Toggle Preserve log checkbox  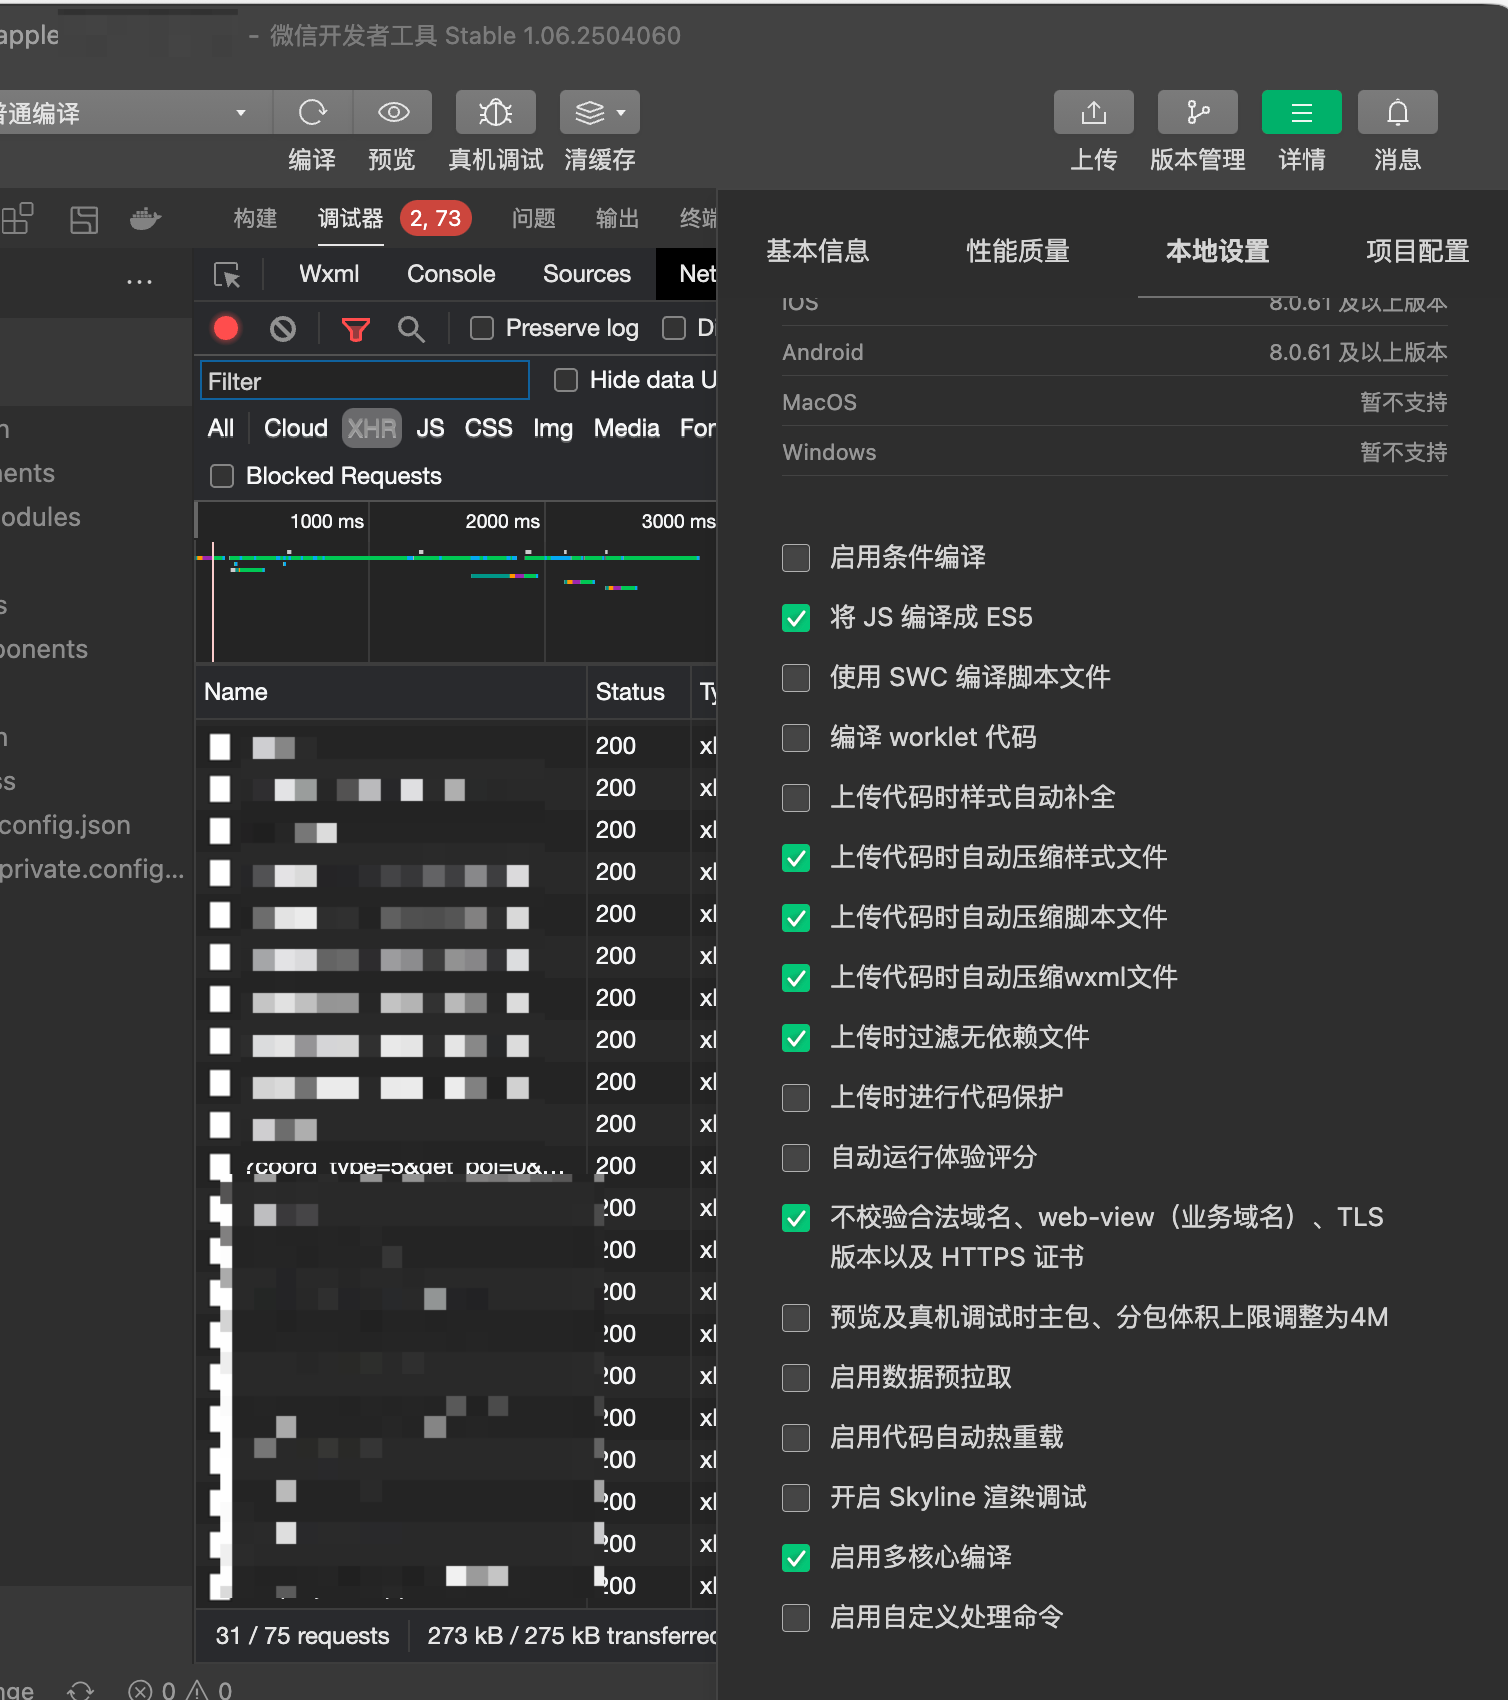[482, 328]
